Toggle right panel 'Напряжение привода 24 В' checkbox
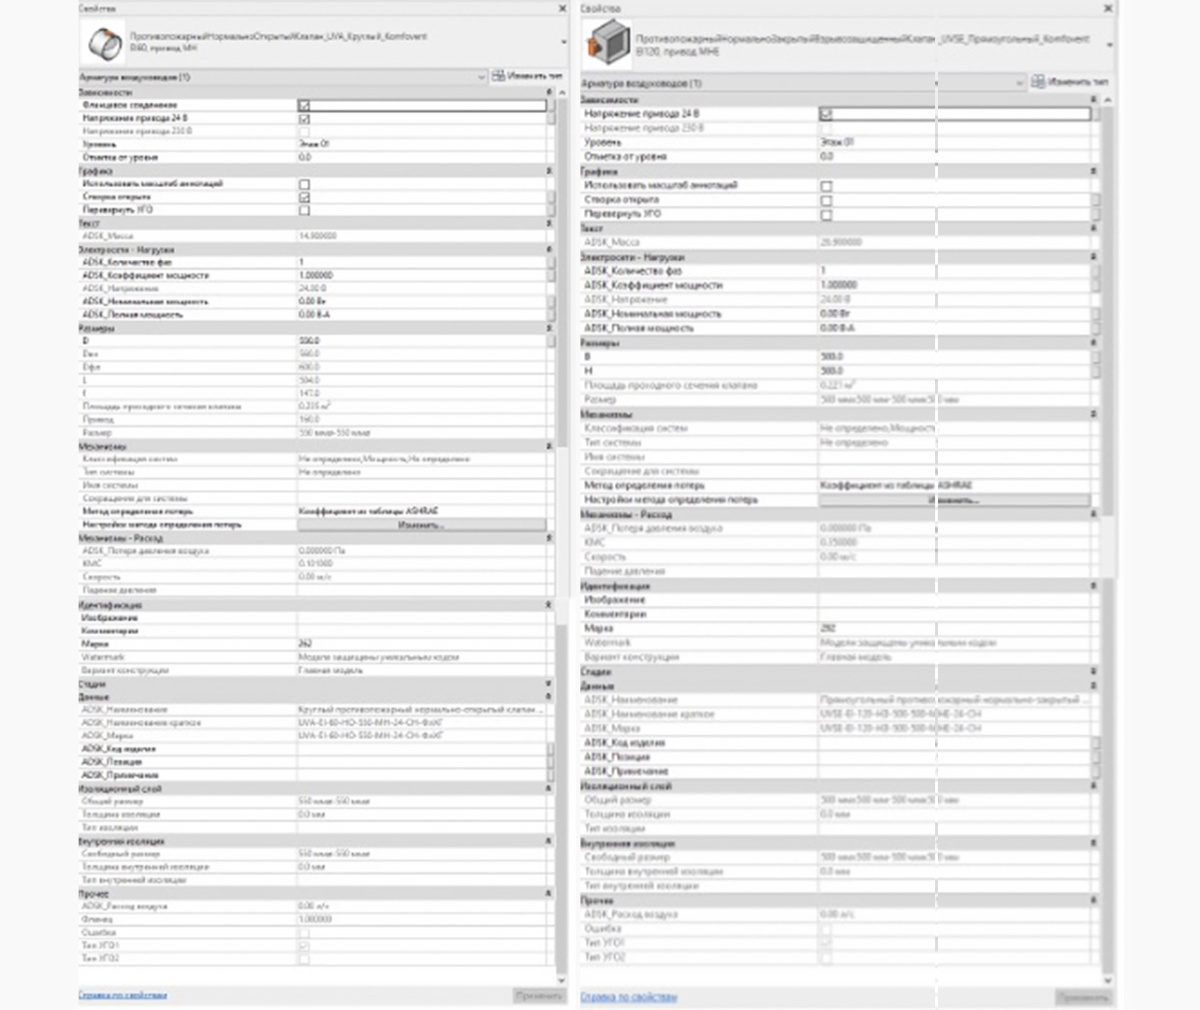Viewport: 1200px width, 1010px height. (826, 115)
